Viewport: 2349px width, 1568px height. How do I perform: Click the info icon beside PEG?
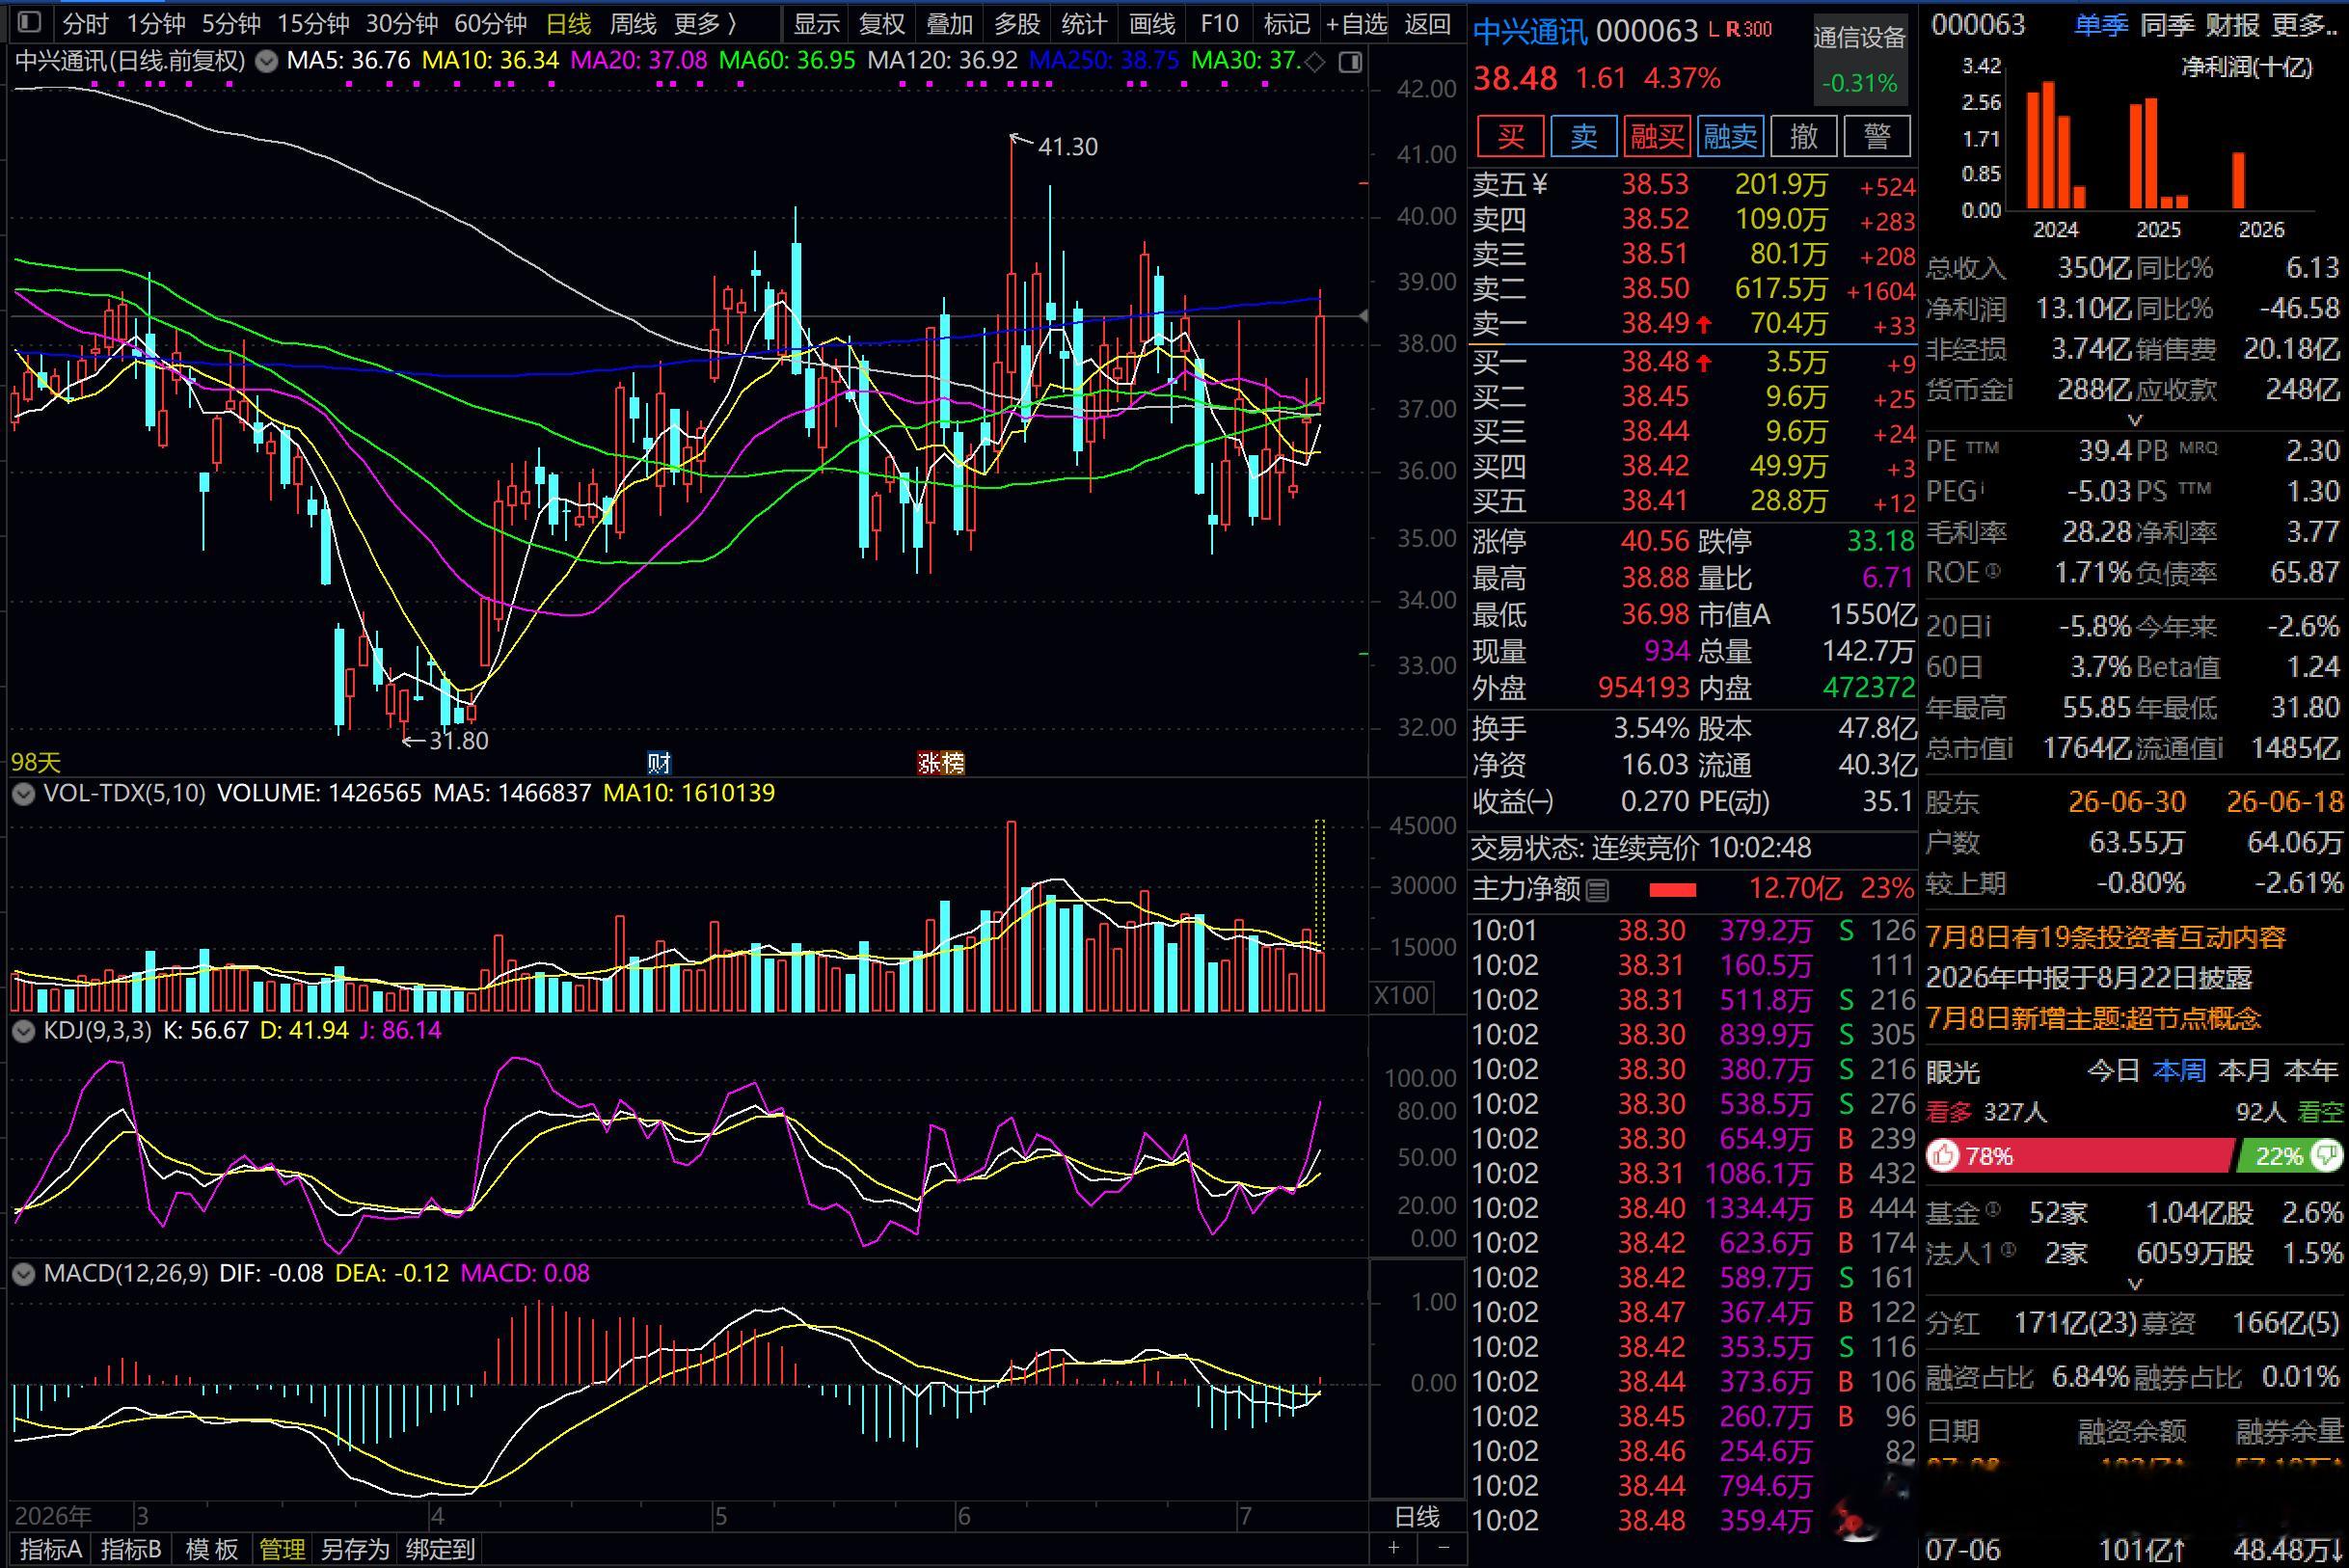1981,489
